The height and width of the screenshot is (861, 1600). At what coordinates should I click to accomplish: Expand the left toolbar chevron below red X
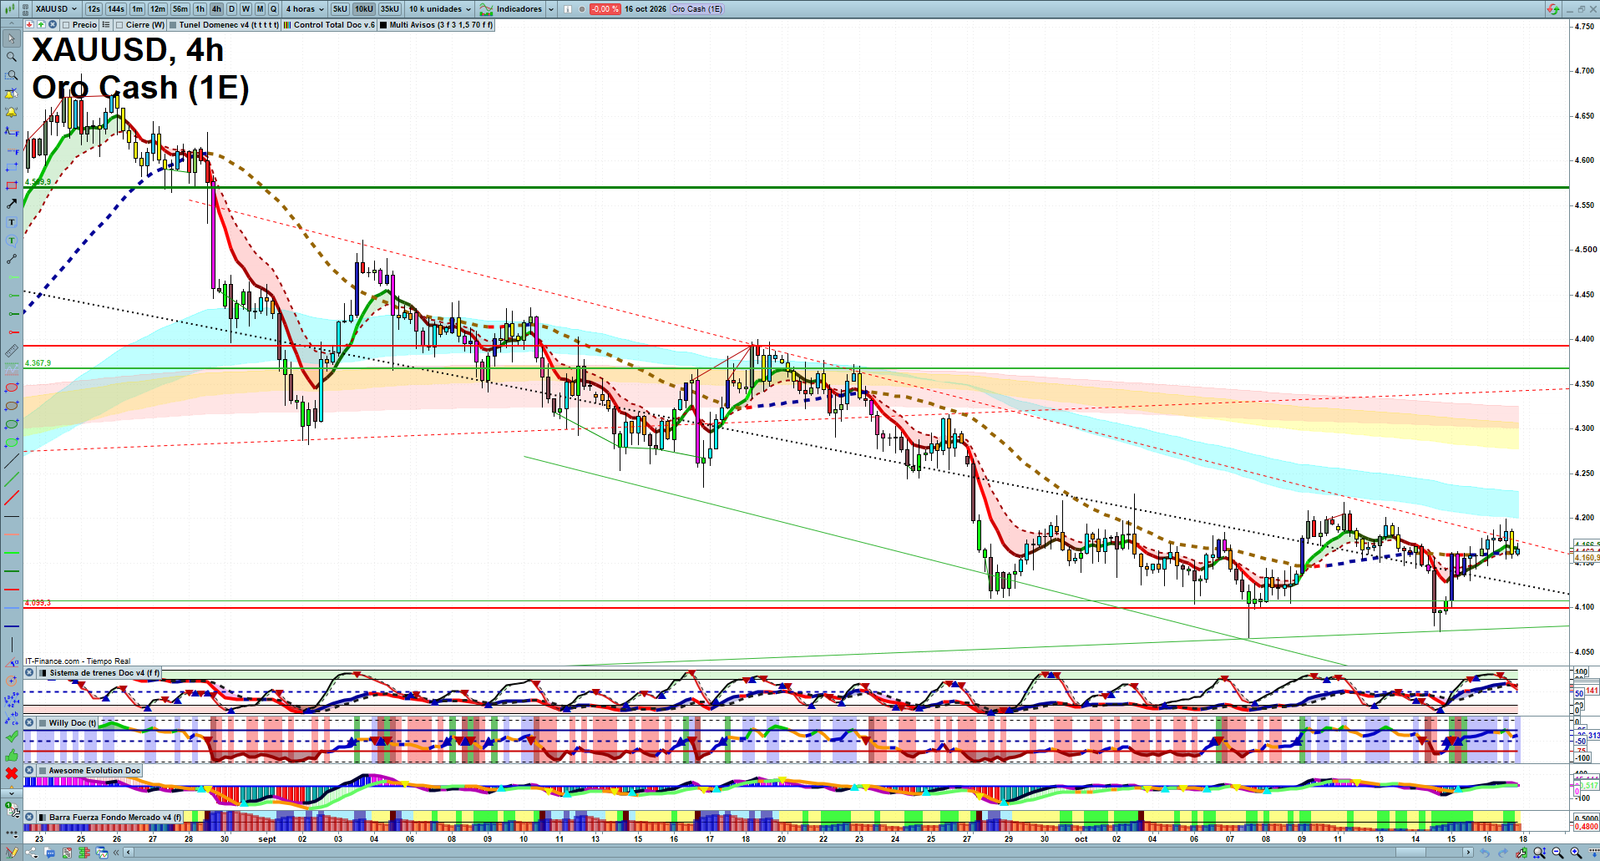point(12,792)
